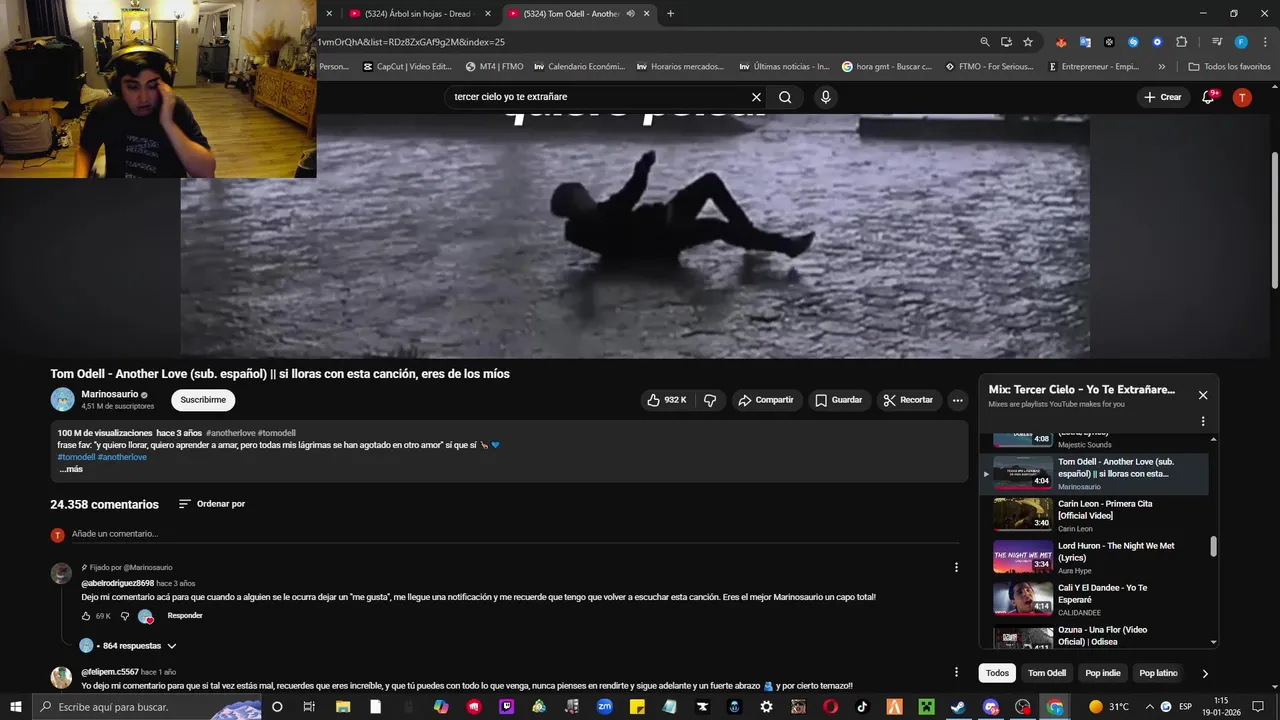This screenshot has height=720, width=1280.
Task: Open Zoom from the taskbar
Action: [604, 707]
